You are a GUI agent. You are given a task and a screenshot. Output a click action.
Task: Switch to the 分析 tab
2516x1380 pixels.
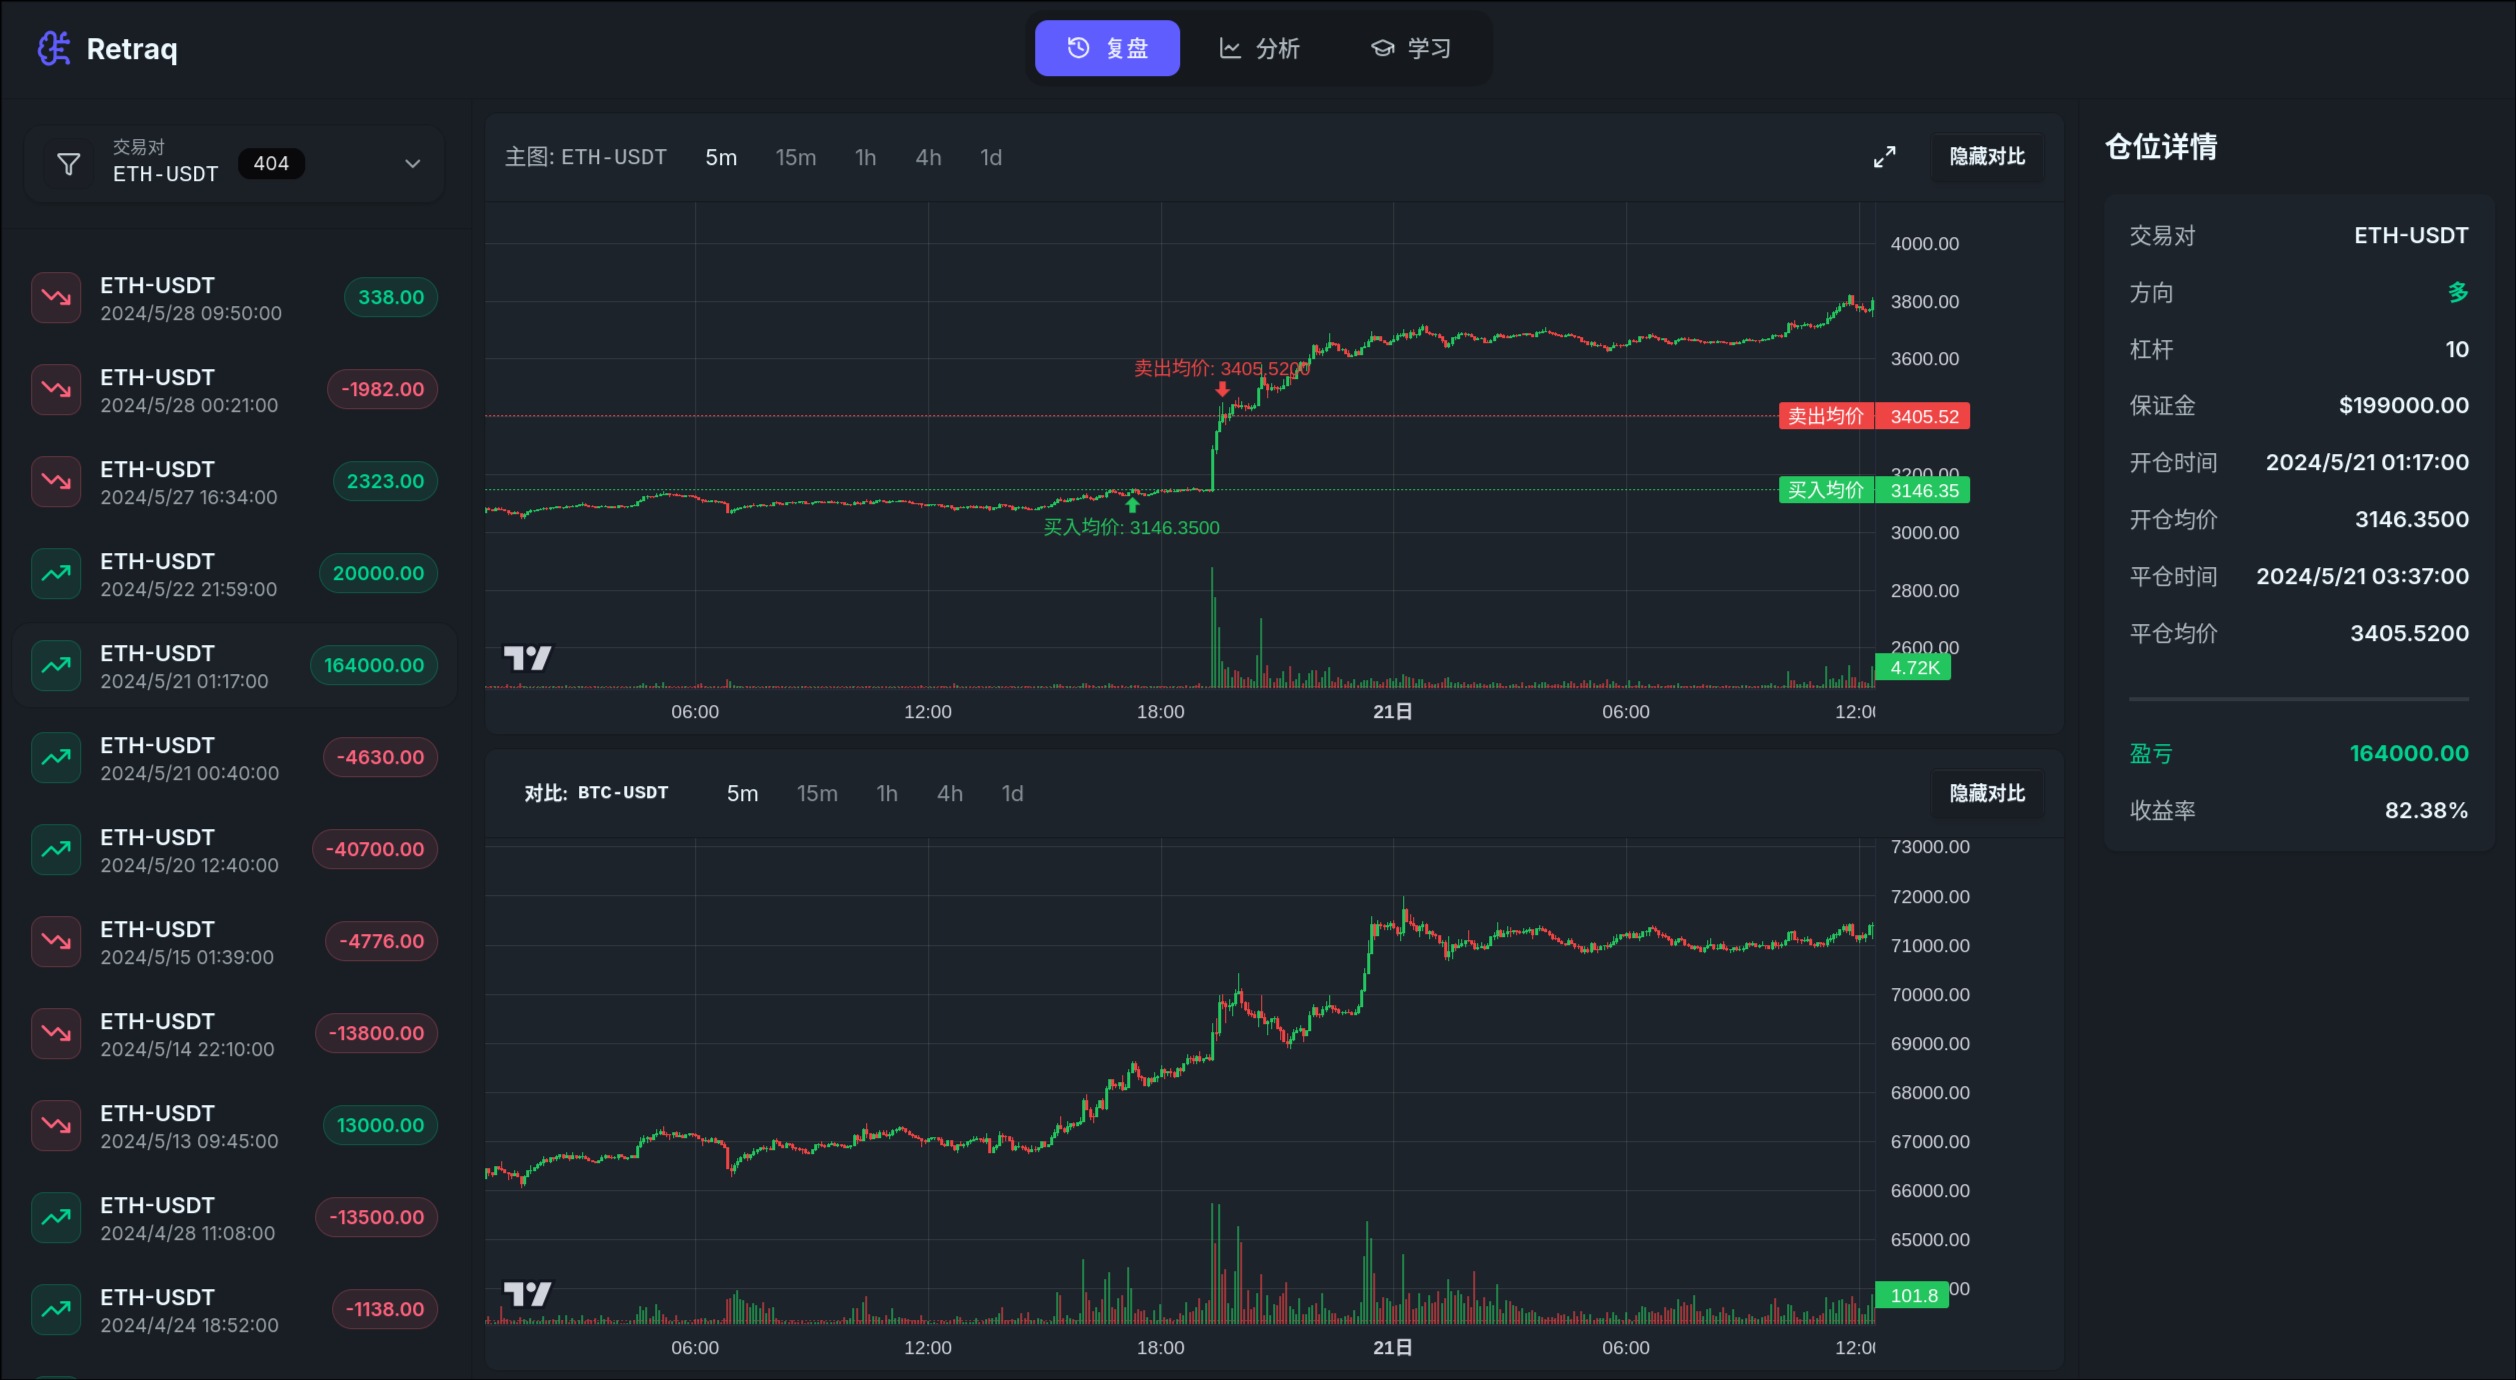coord(1258,48)
